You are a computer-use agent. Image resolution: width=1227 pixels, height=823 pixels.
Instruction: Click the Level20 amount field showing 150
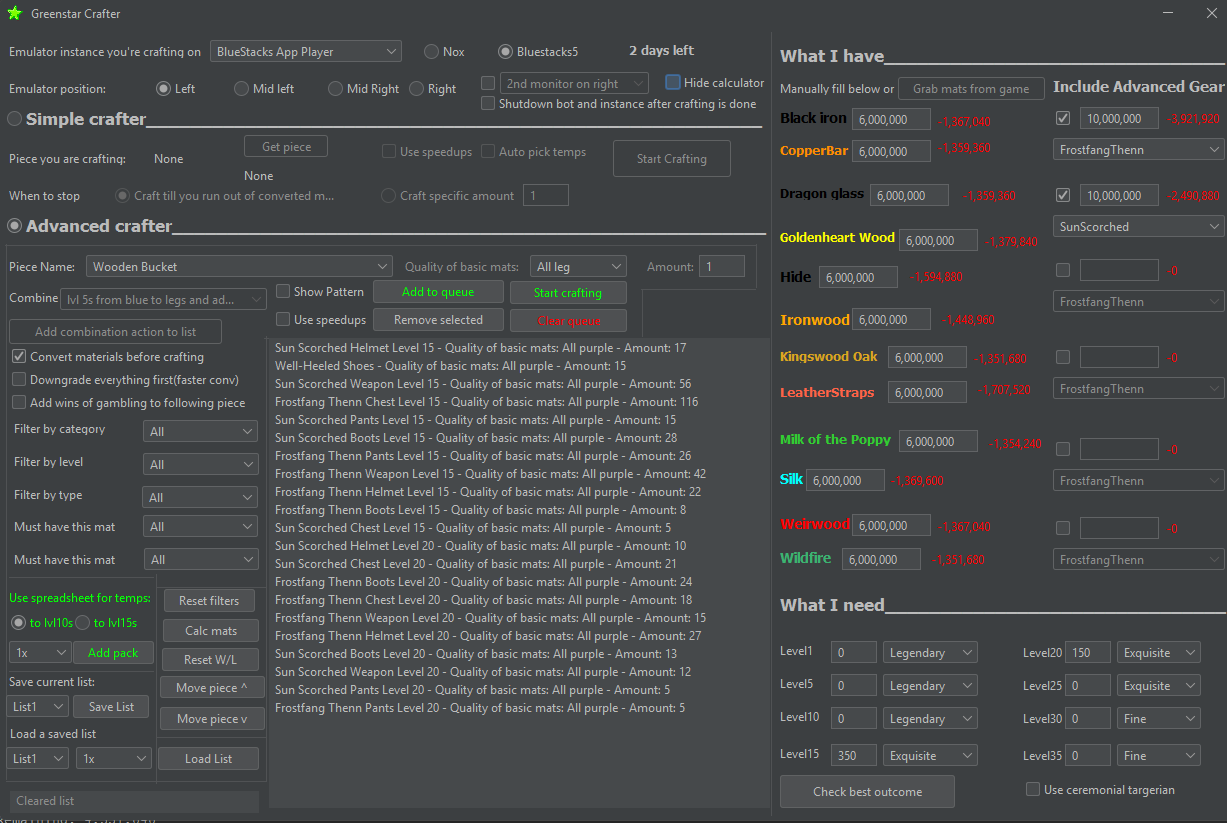(1088, 652)
